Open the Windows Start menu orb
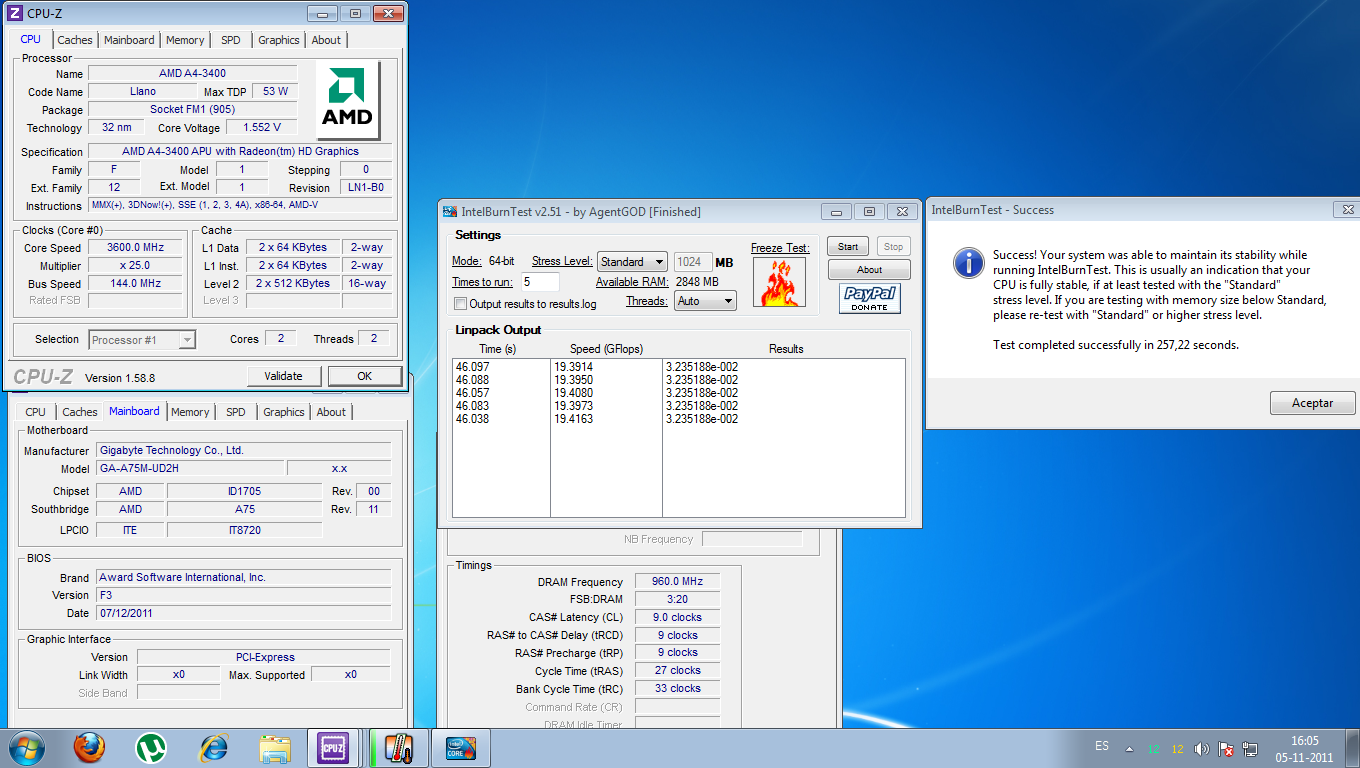This screenshot has width=1360, height=768. (26, 748)
